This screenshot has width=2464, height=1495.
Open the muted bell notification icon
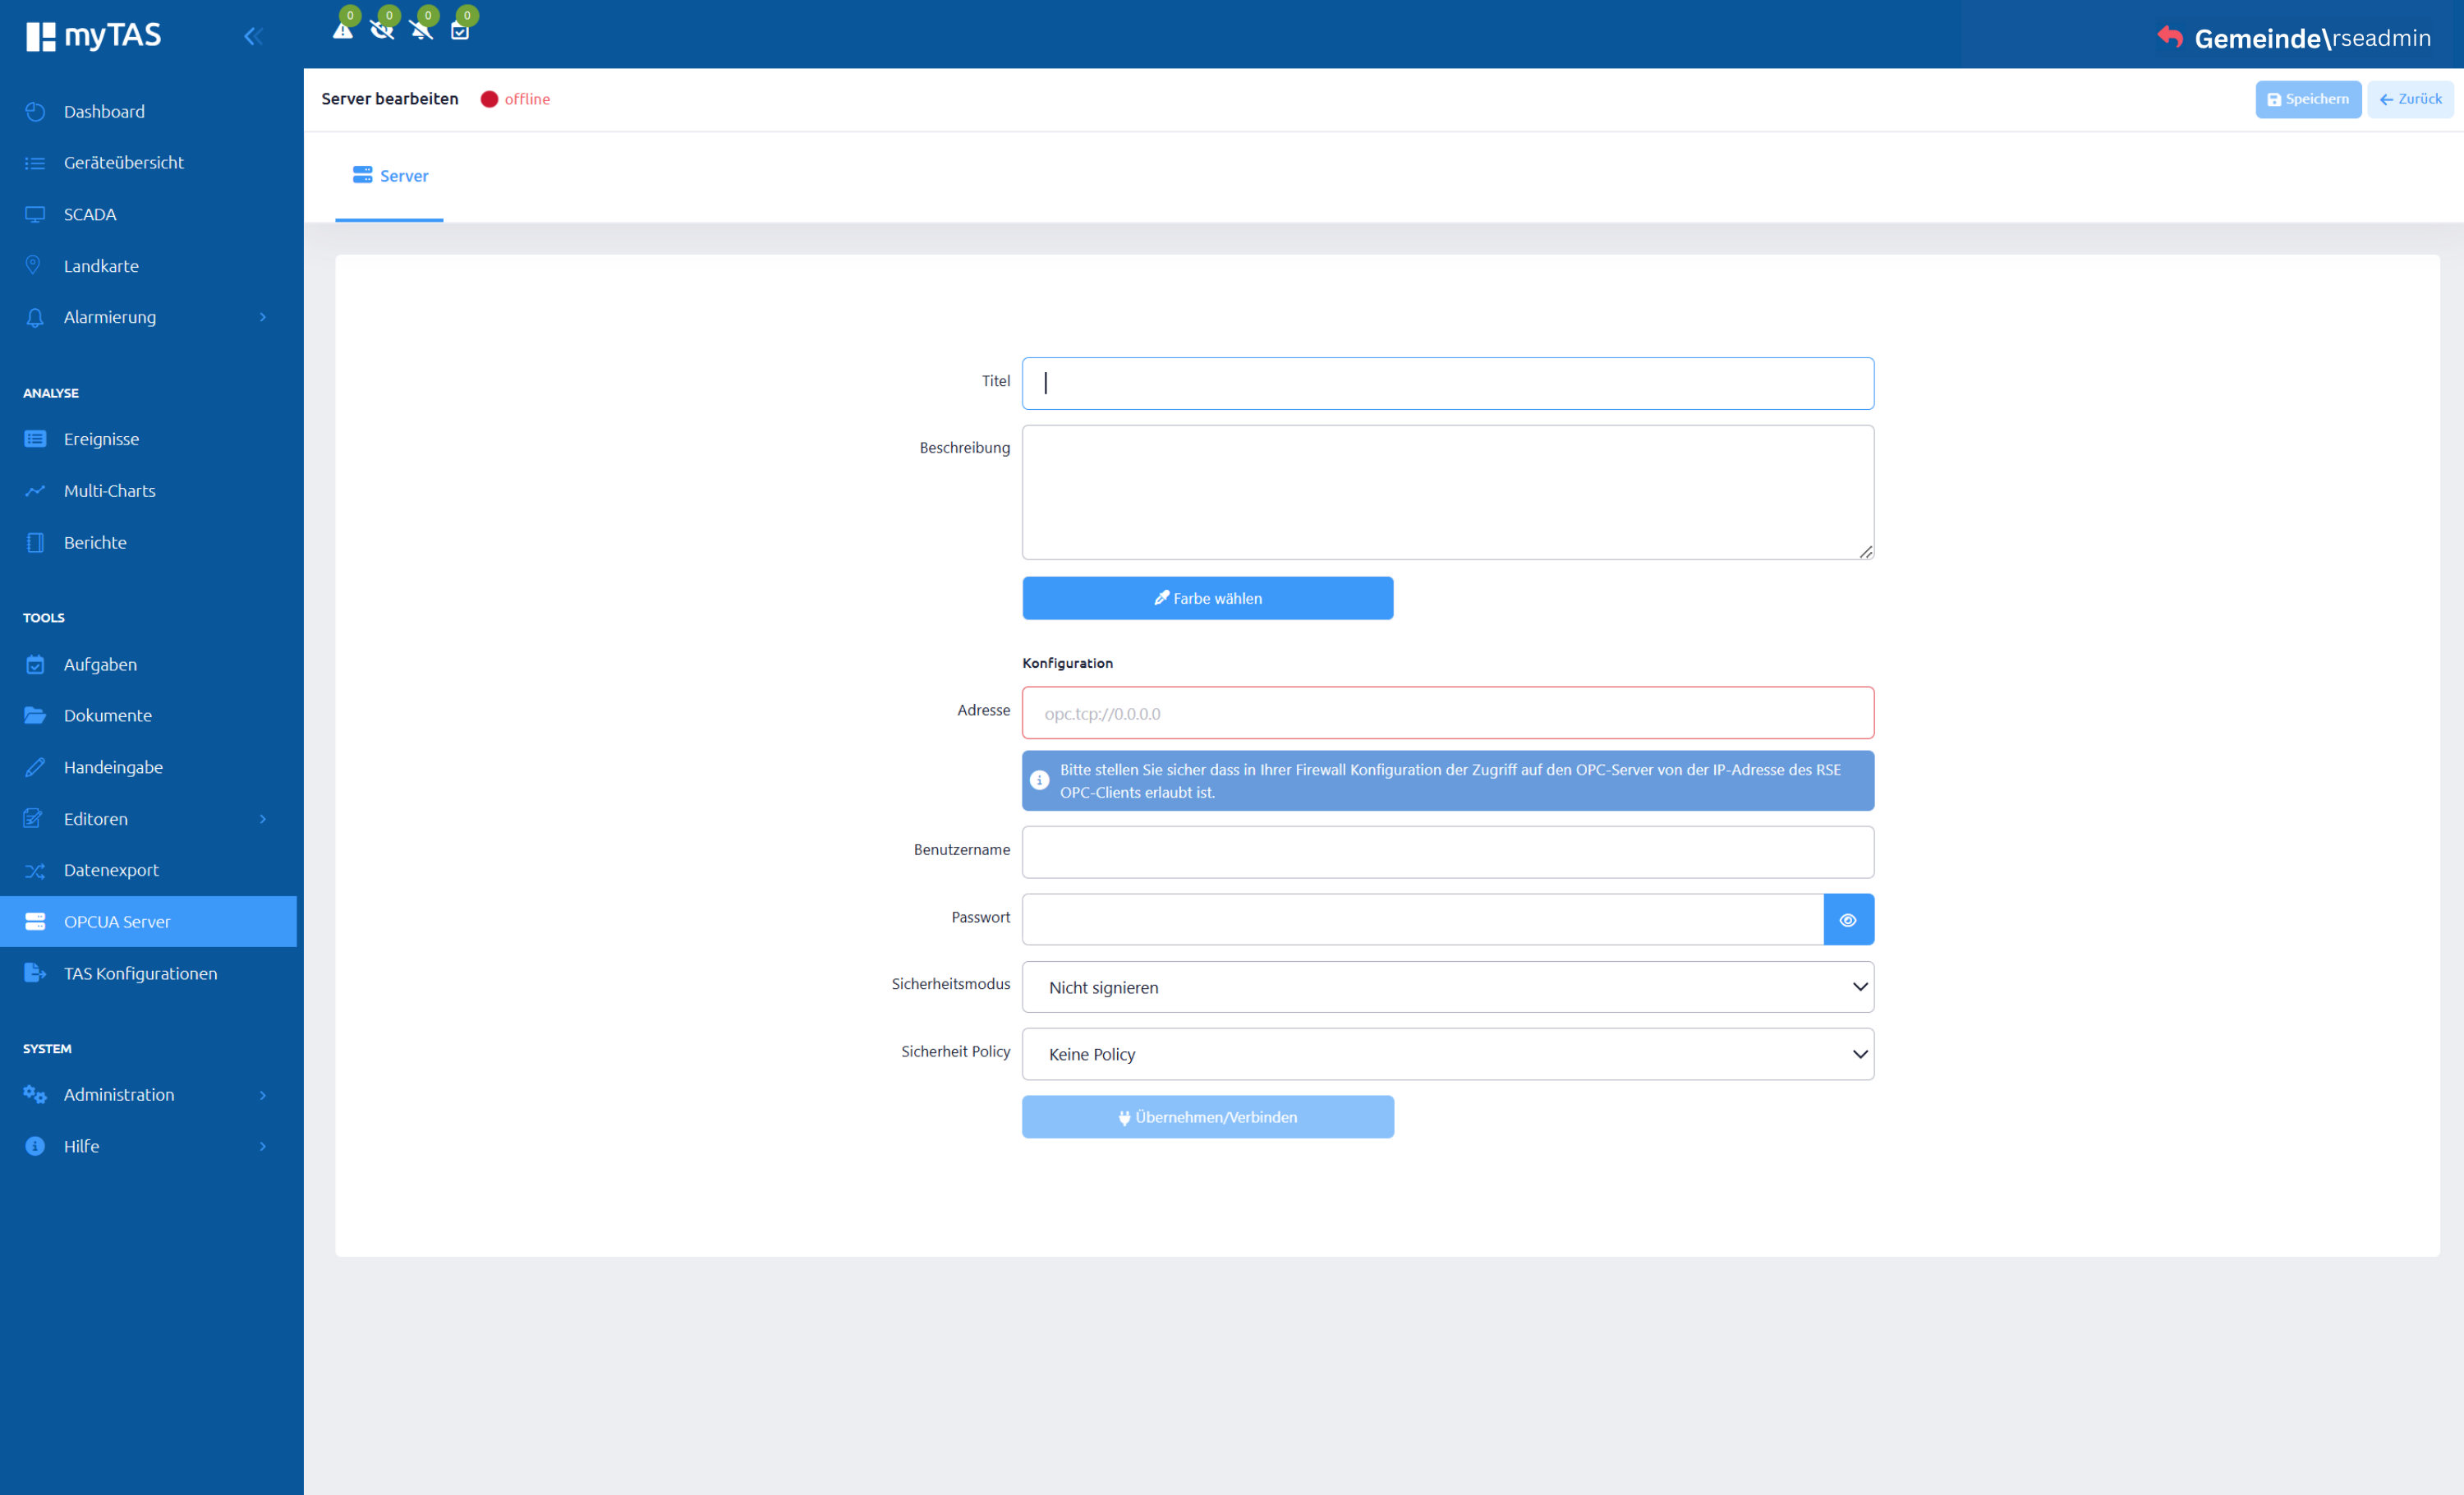(421, 30)
